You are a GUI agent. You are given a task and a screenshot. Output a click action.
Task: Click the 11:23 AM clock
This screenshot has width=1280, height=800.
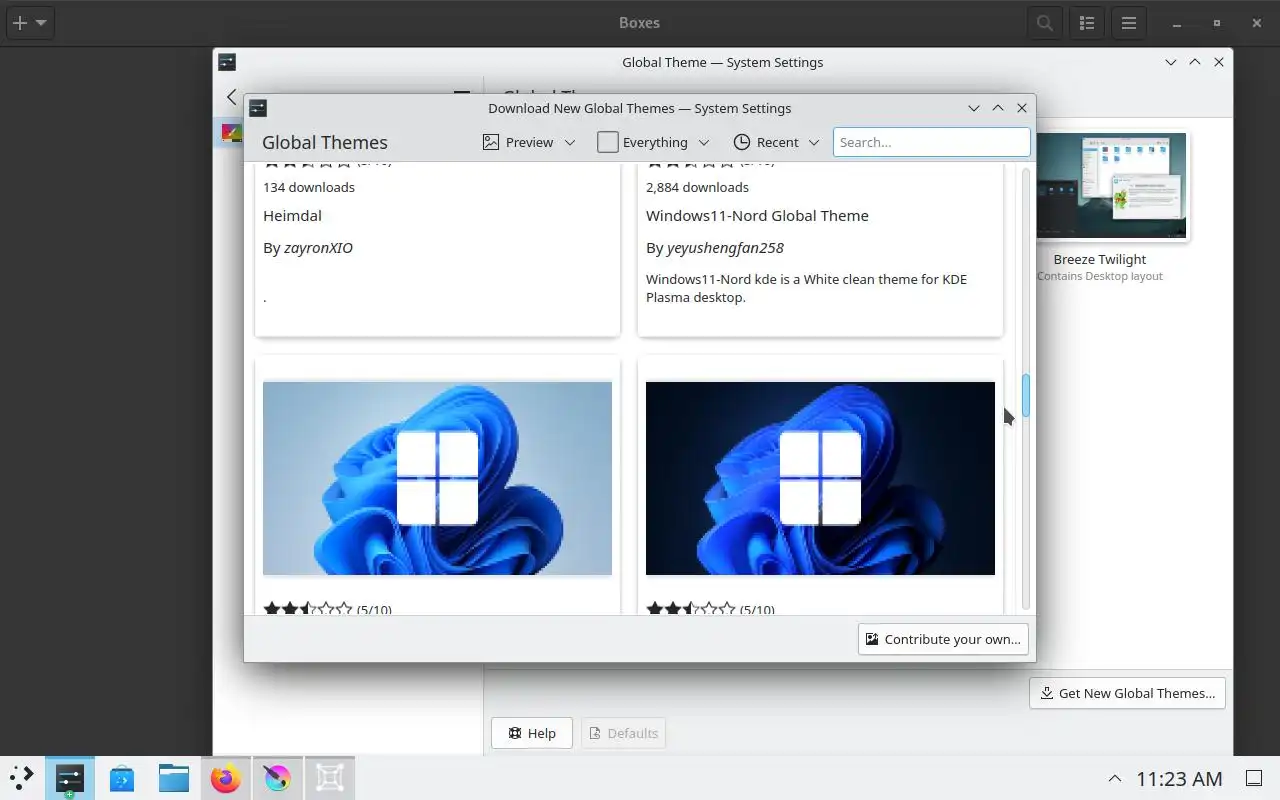[x=1179, y=778]
